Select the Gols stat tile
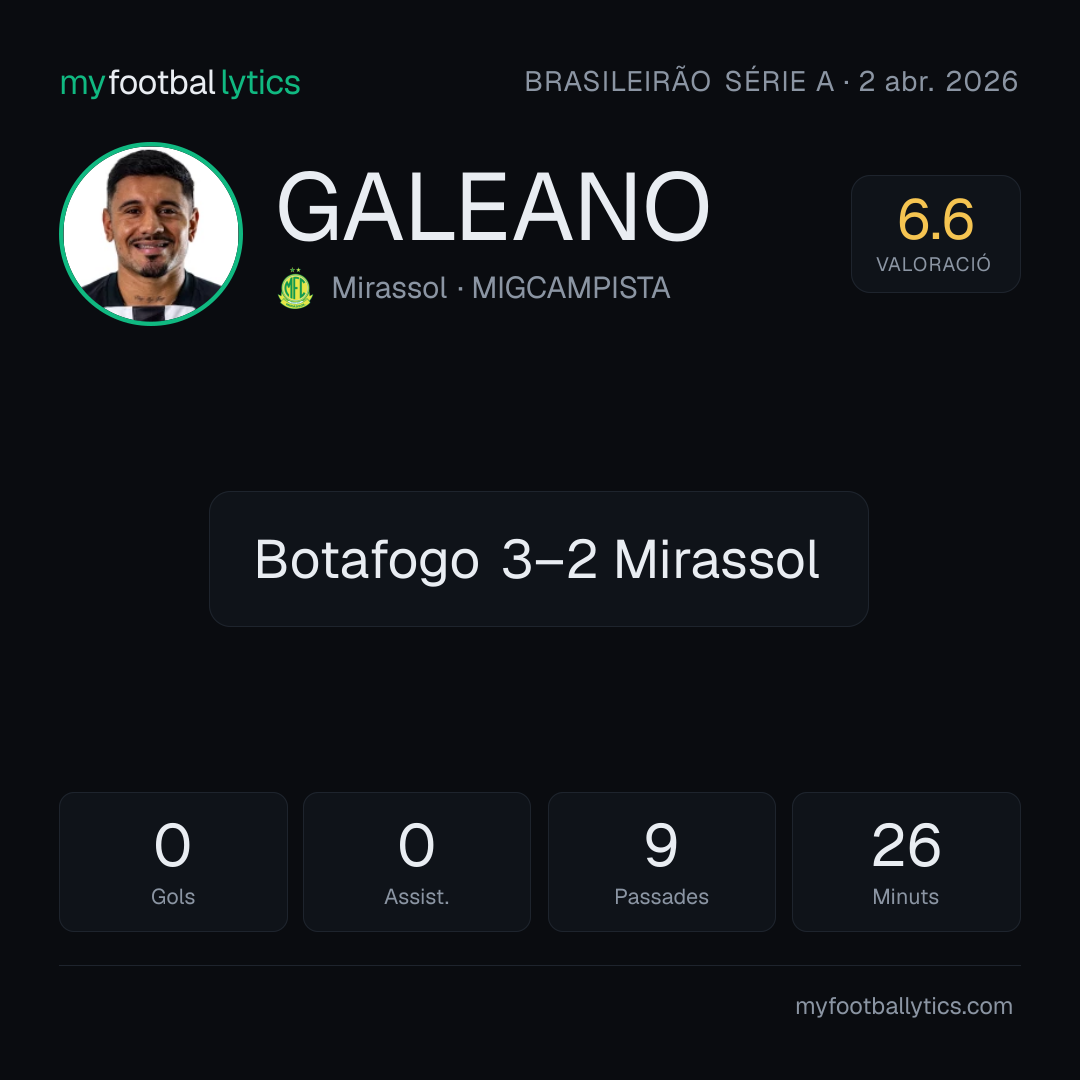Image resolution: width=1080 pixels, height=1080 pixels. (173, 862)
